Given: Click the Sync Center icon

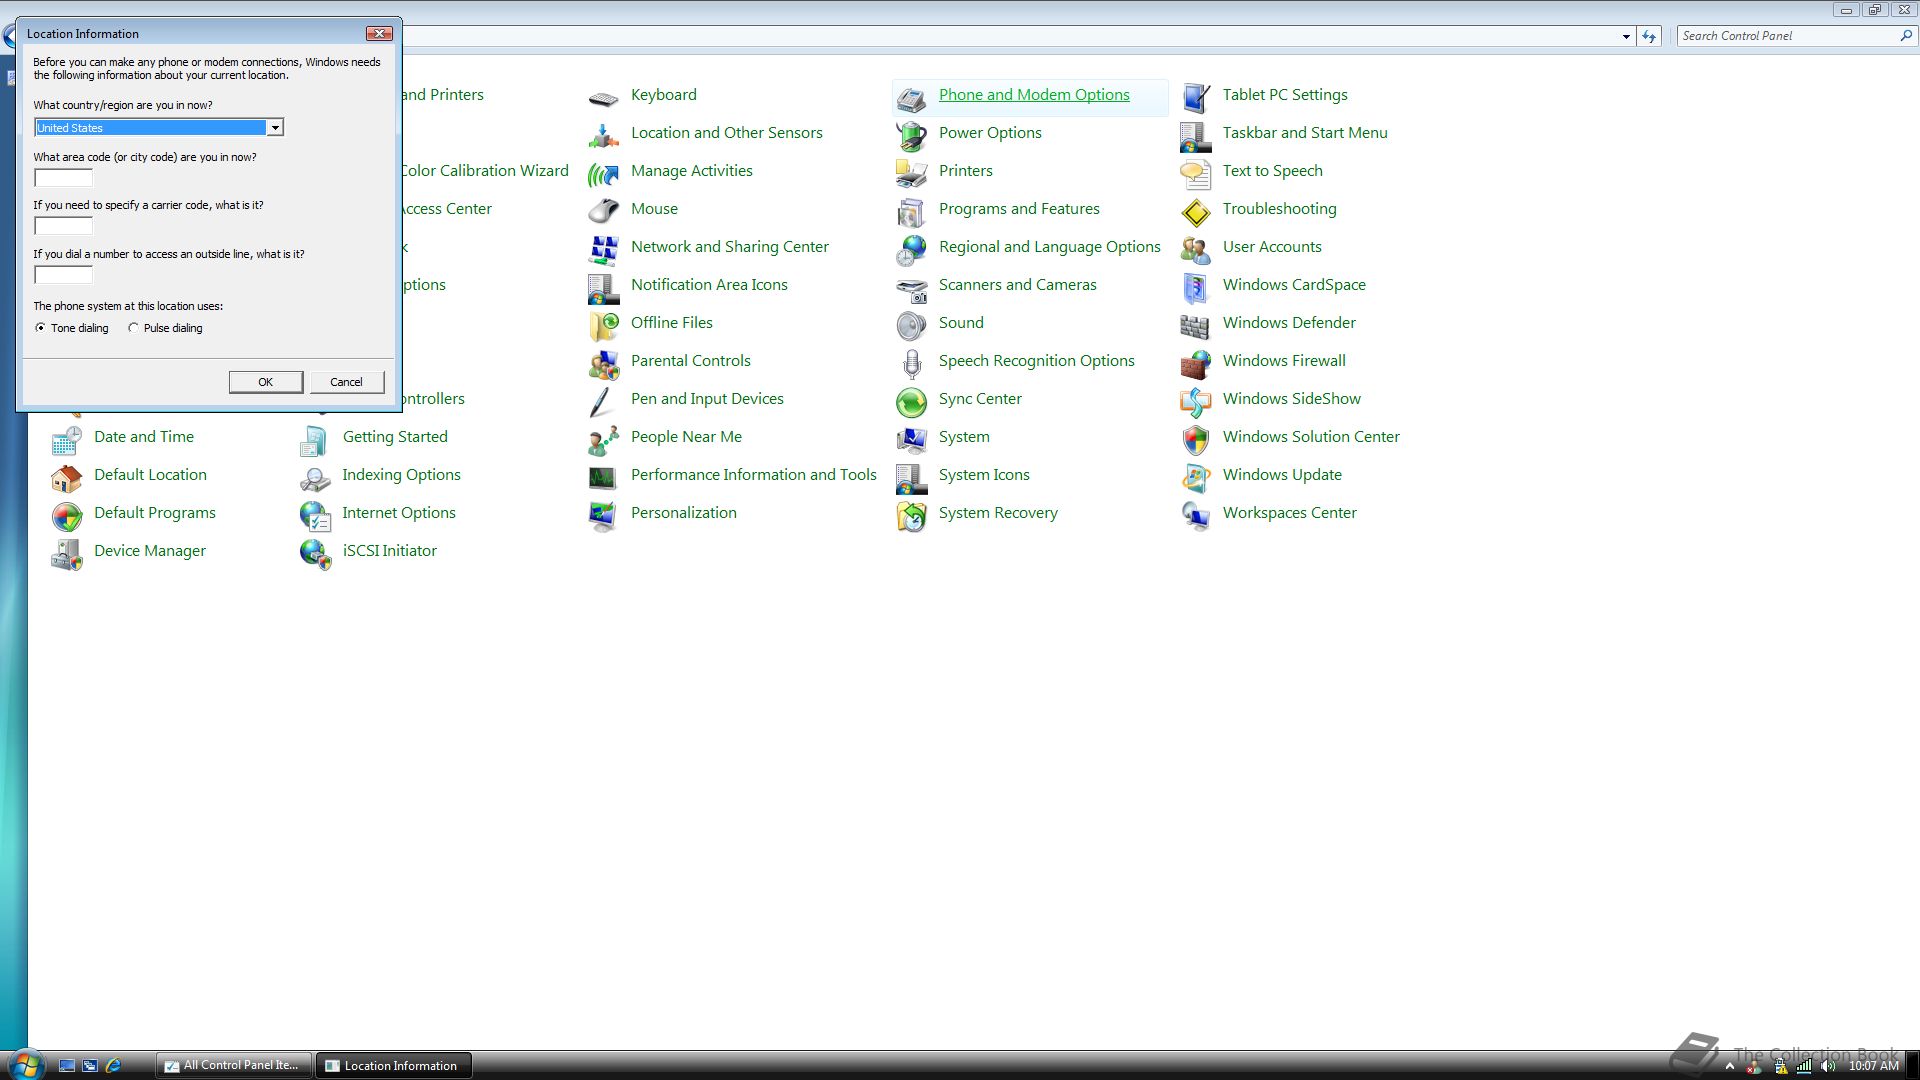Looking at the screenshot, I should click(x=911, y=402).
